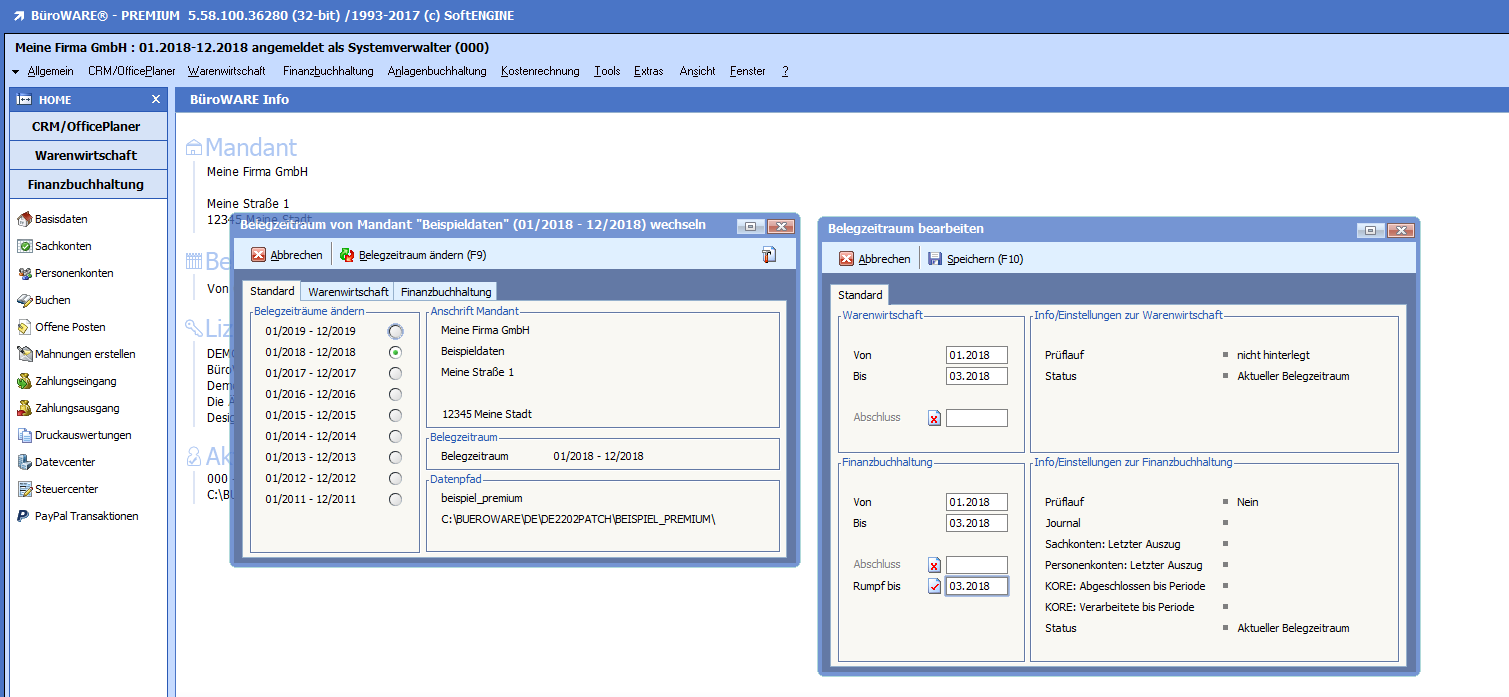Open Personenkonten from the sidebar
Viewport: 1509px width, 697px height.
click(x=73, y=273)
